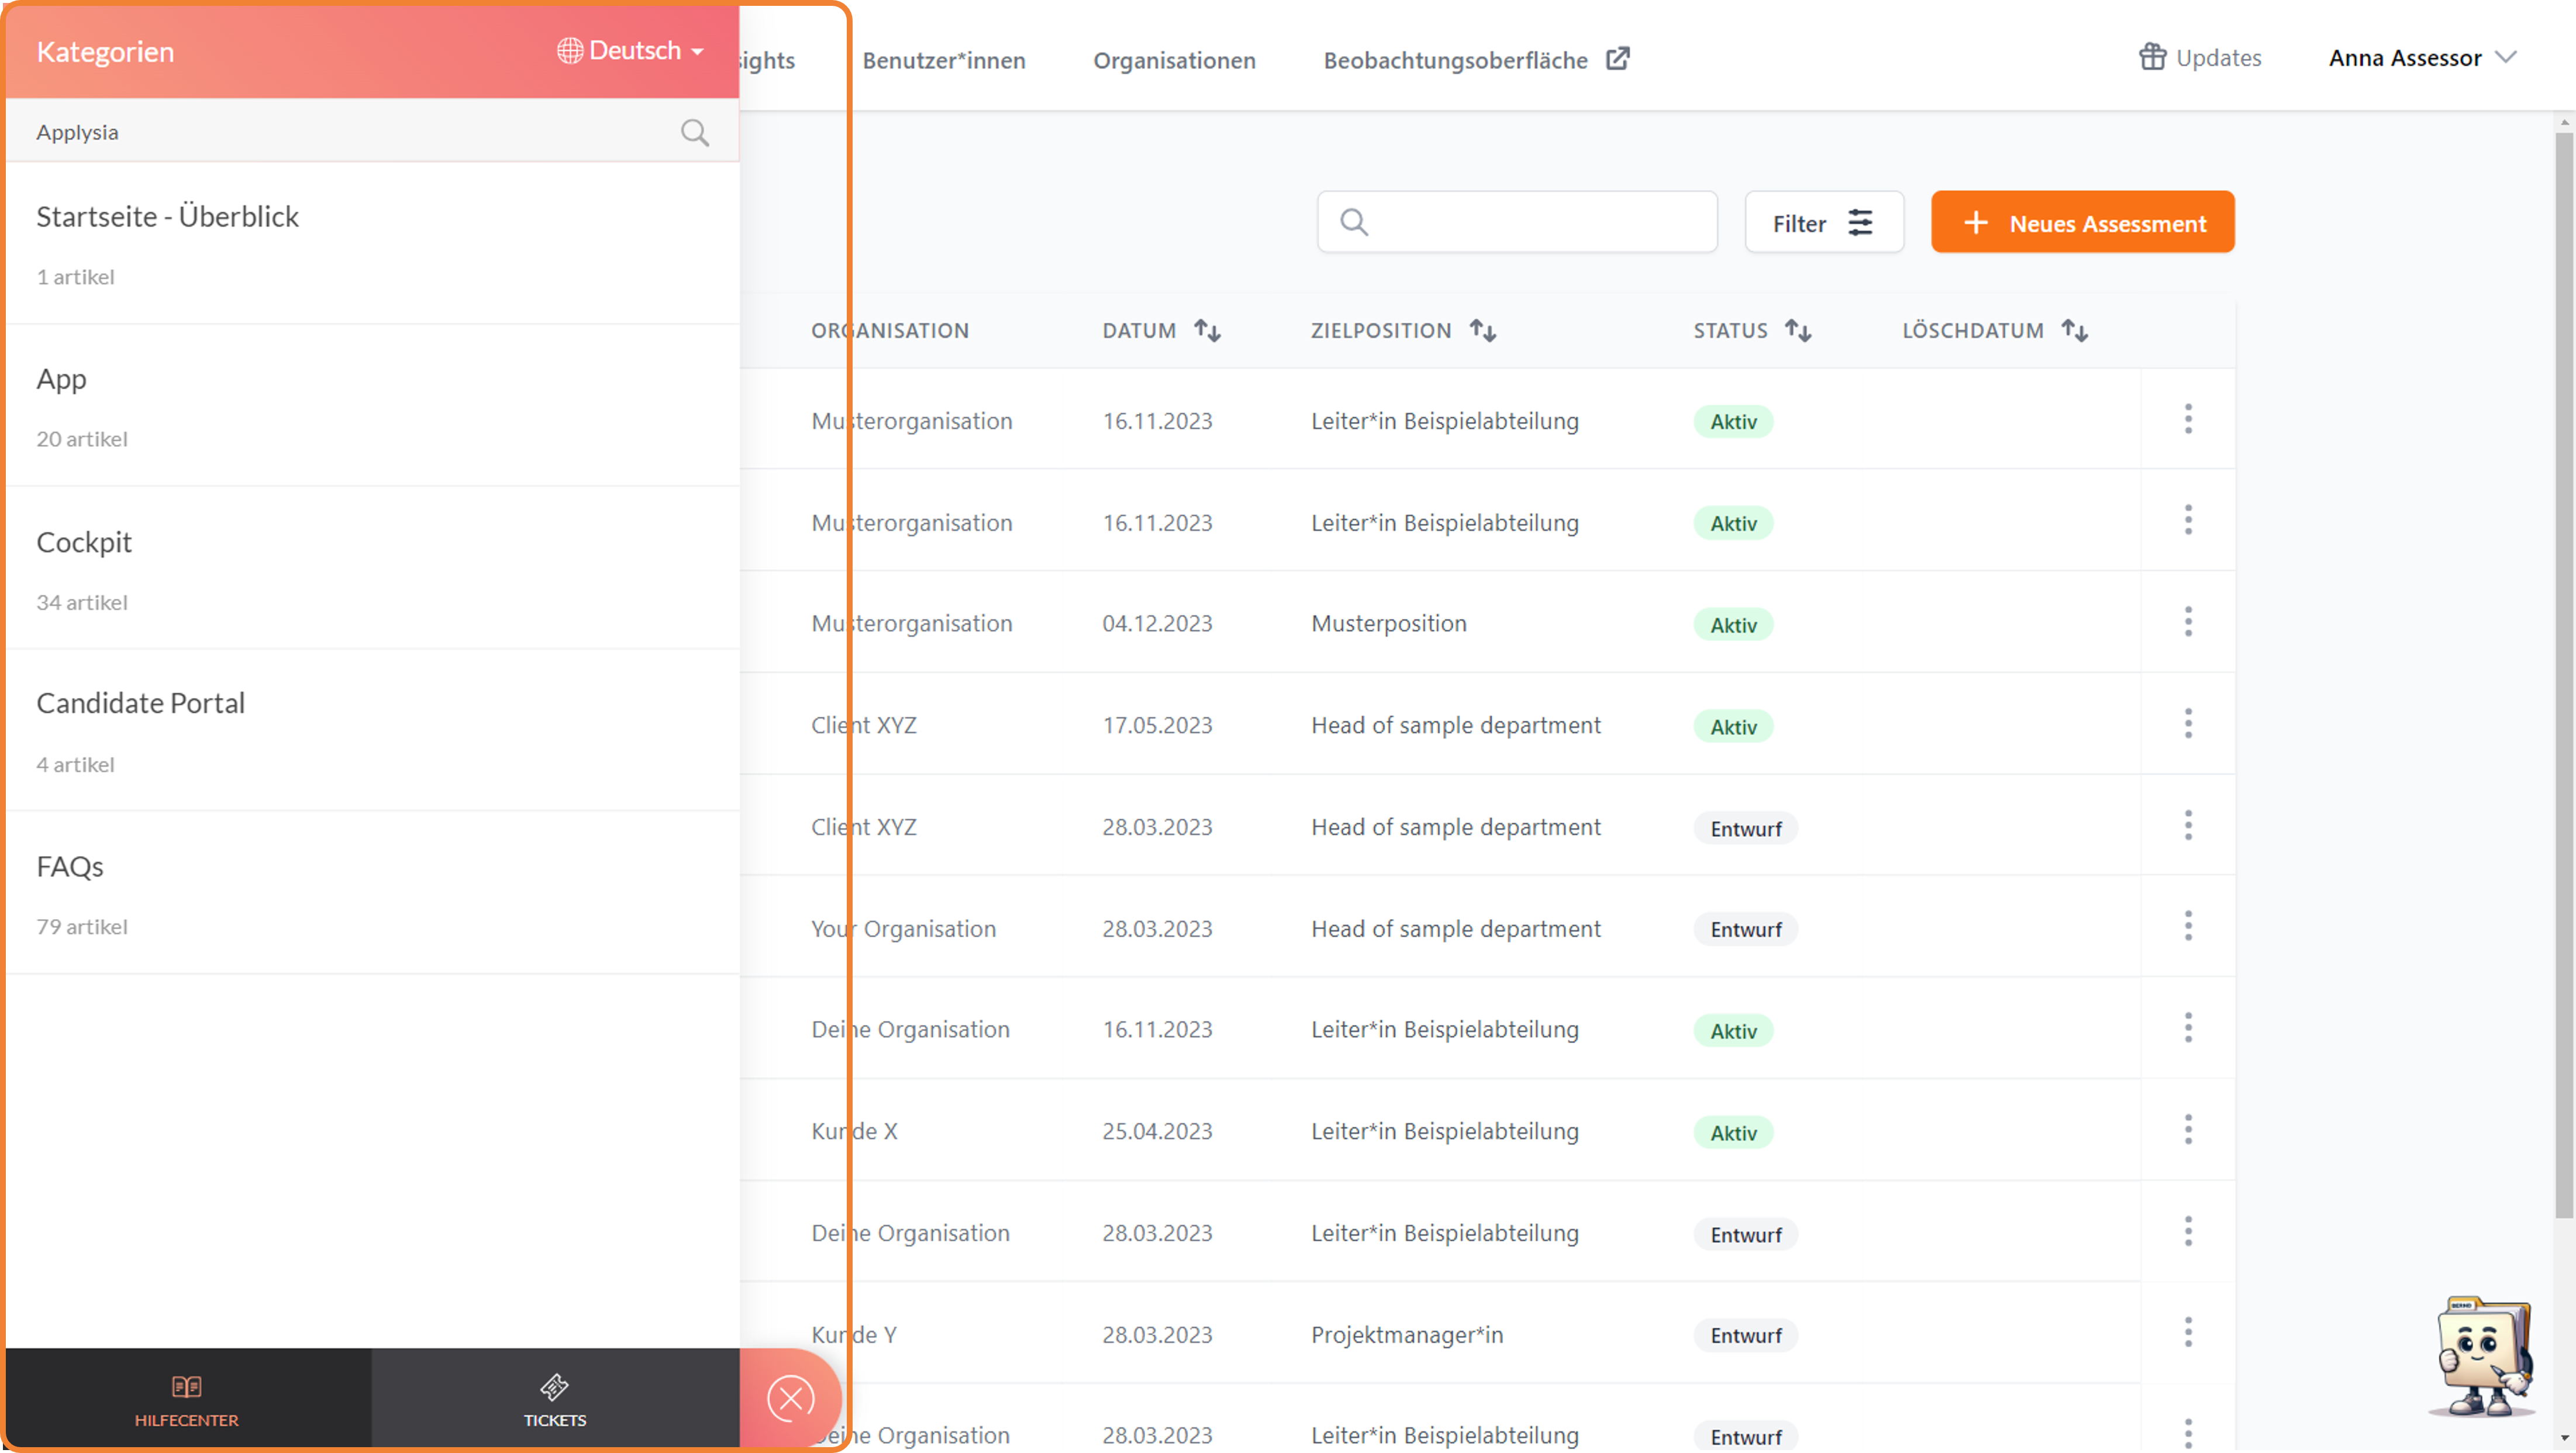Screen dimensions: 2576x1453
Task: Click the Your Organisation cell
Action: point(903,929)
